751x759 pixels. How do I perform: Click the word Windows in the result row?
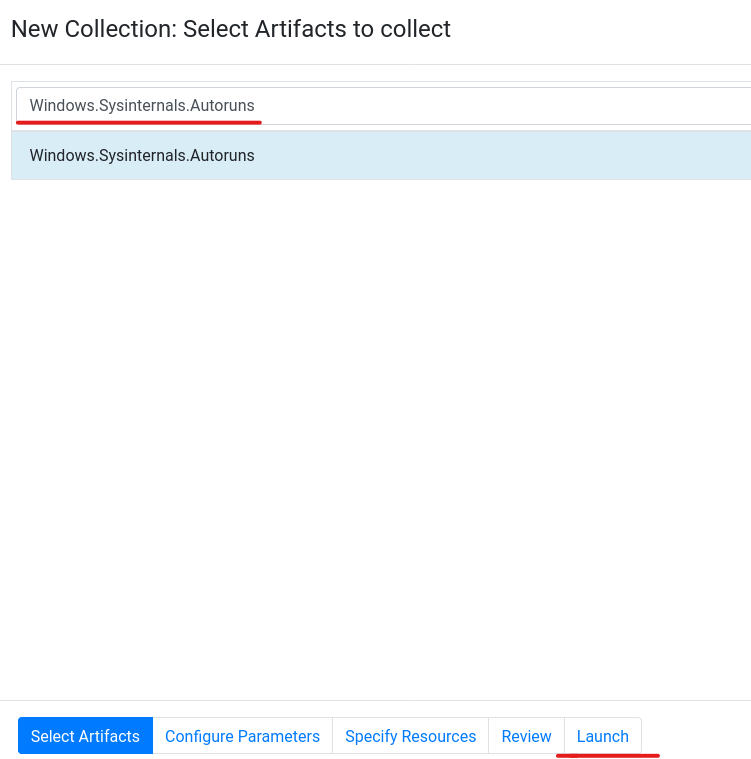pos(62,155)
